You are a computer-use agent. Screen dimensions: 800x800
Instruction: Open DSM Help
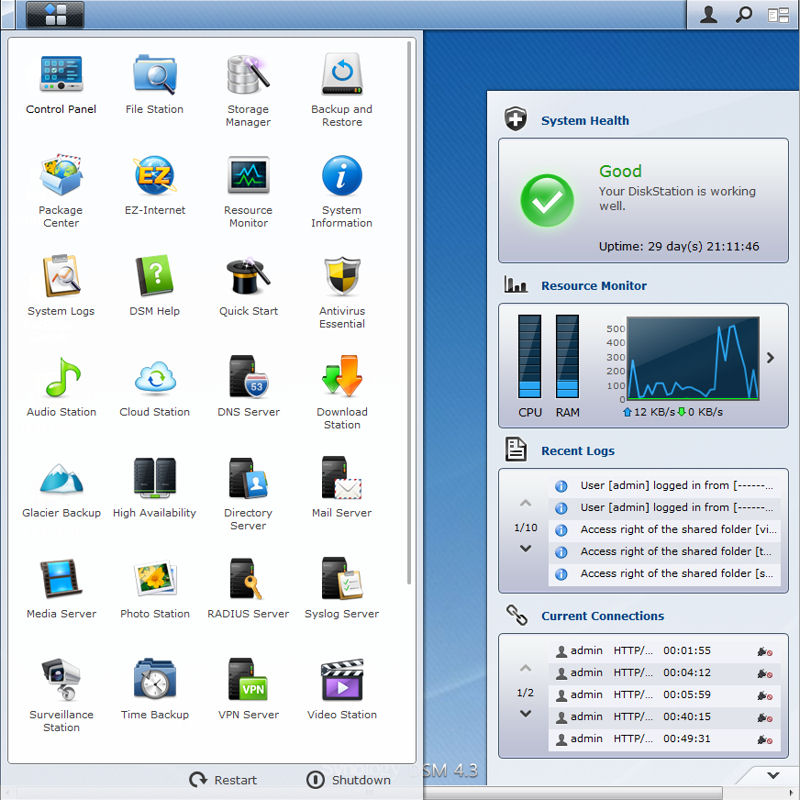click(155, 286)
